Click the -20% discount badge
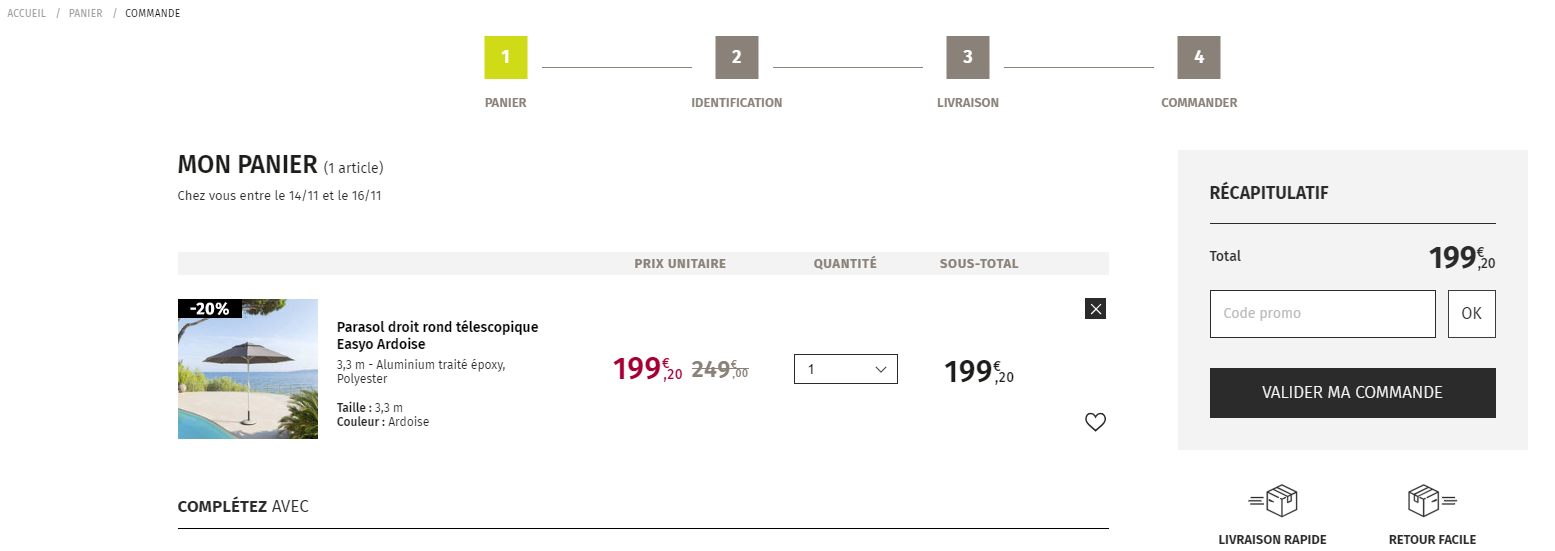 [210, 309]
